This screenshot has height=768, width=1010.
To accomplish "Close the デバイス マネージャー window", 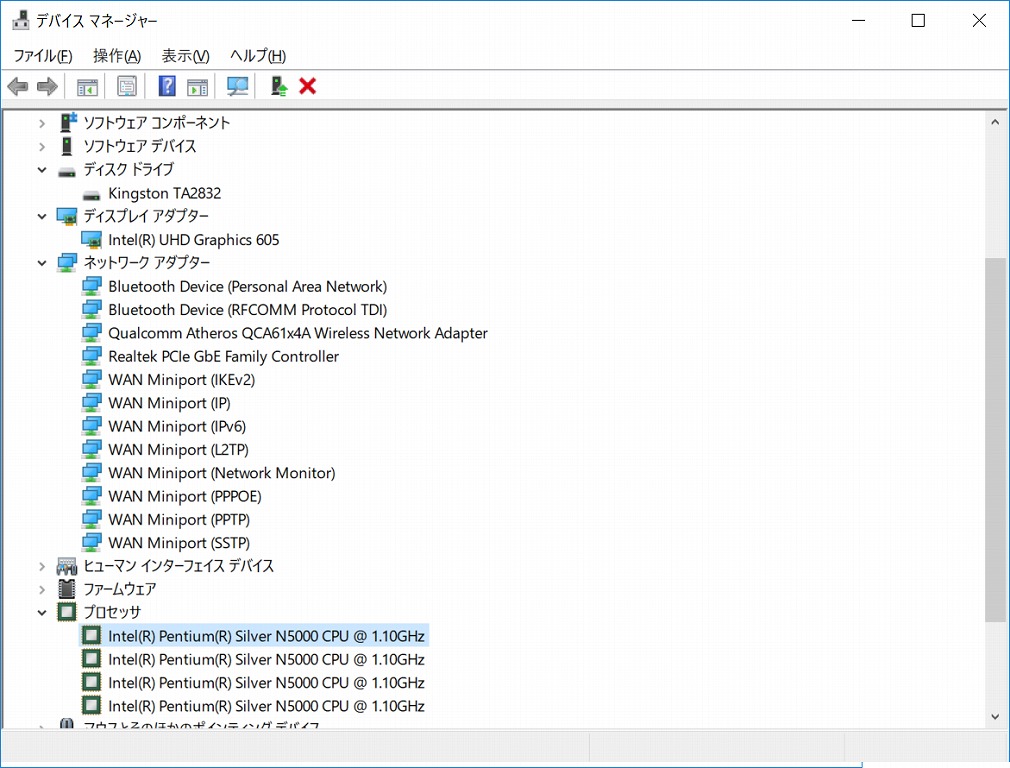I will [x=979, y=21].
